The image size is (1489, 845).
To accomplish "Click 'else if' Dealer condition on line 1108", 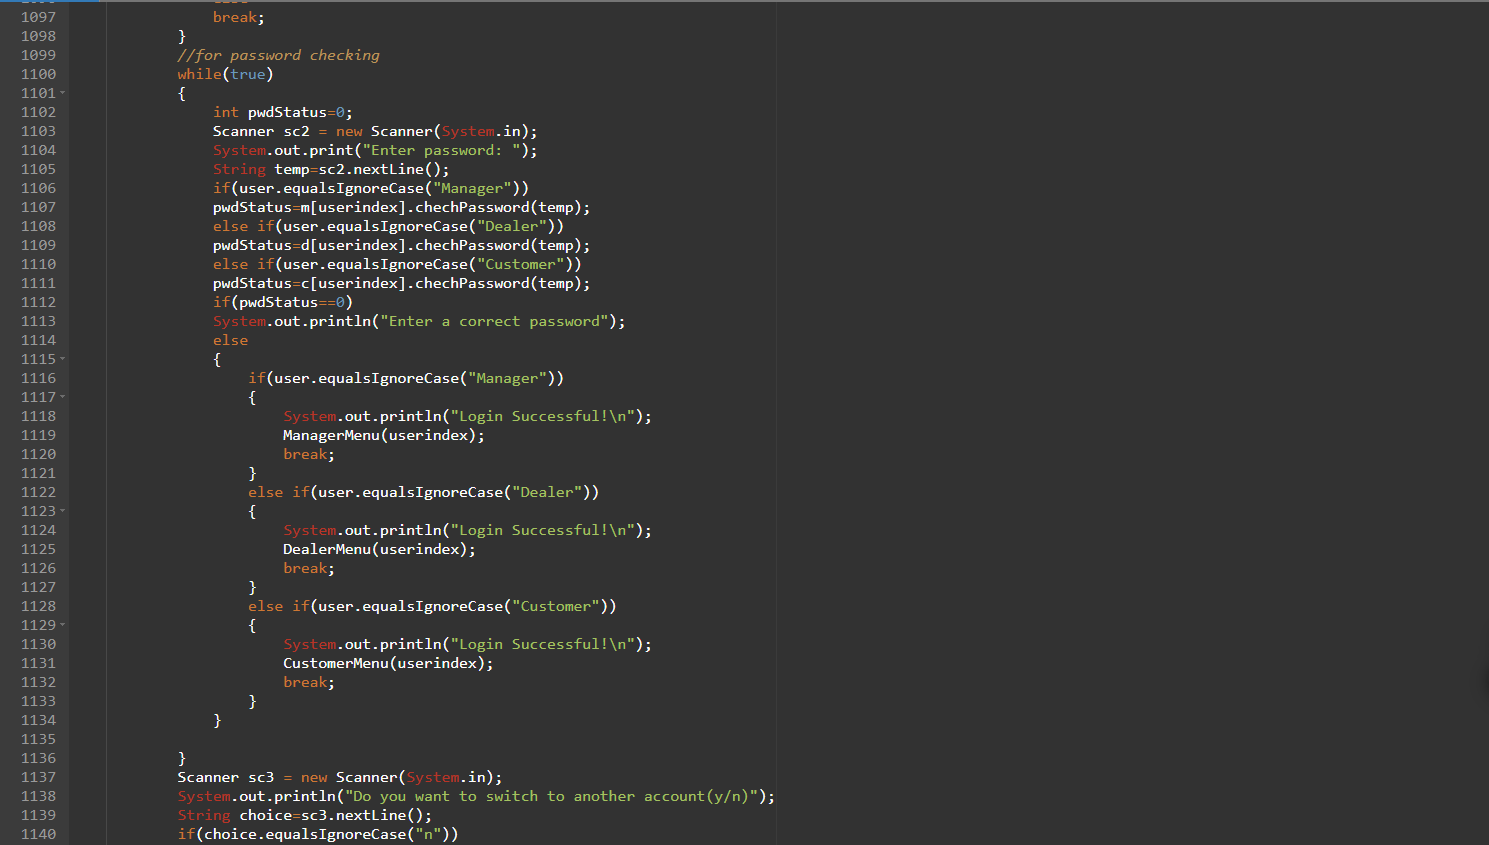I will point(388,226).
